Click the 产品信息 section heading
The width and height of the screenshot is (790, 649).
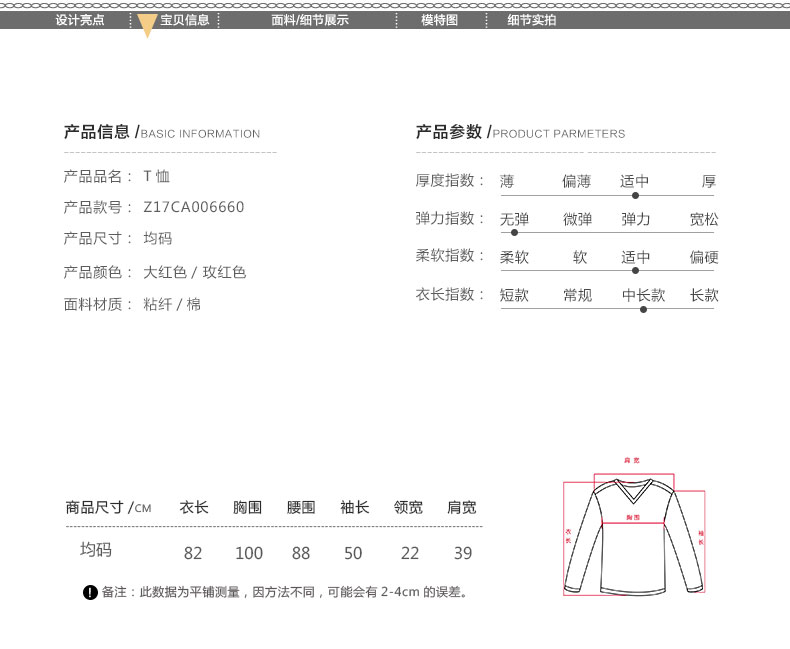point(97,132)
